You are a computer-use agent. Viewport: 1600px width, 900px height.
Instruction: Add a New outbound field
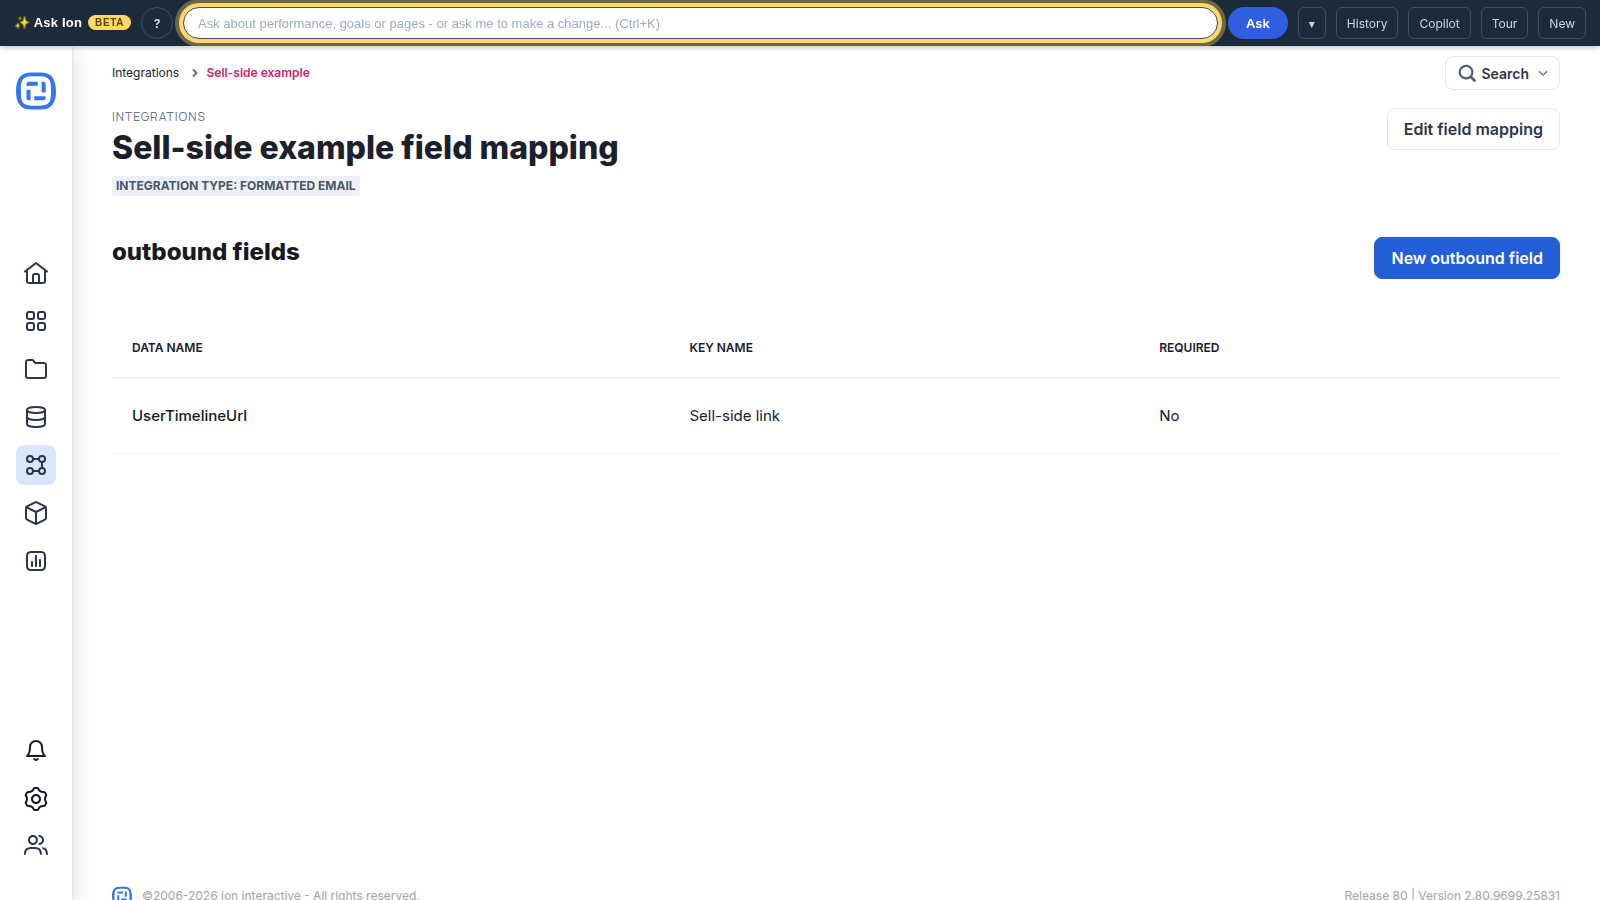1466,258
